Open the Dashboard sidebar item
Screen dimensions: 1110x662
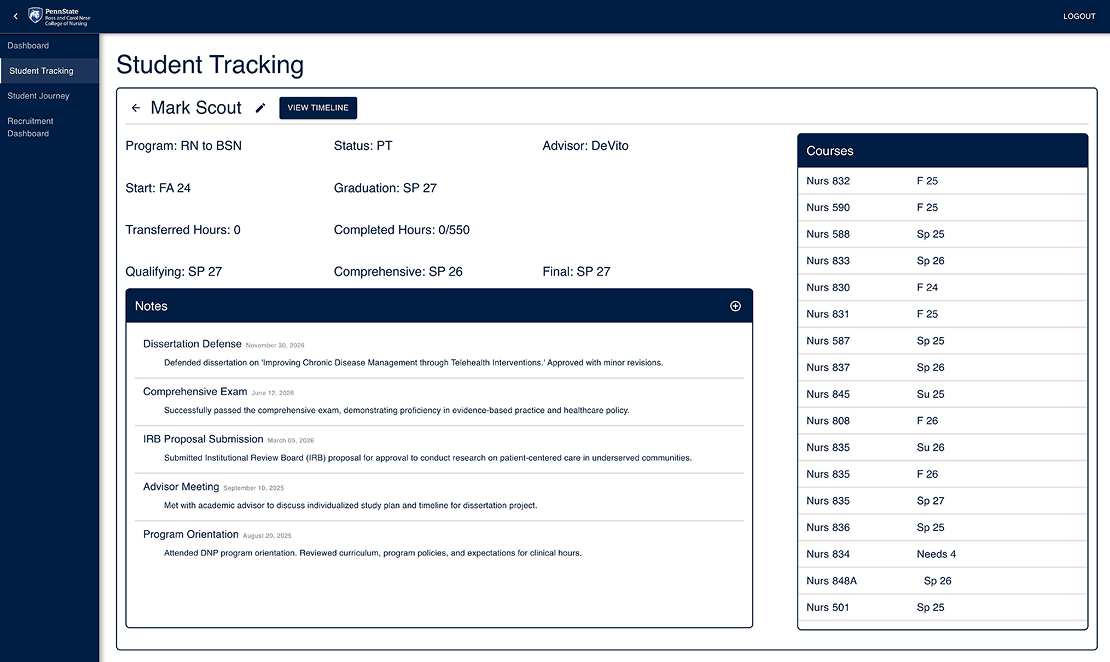[28, 46]
